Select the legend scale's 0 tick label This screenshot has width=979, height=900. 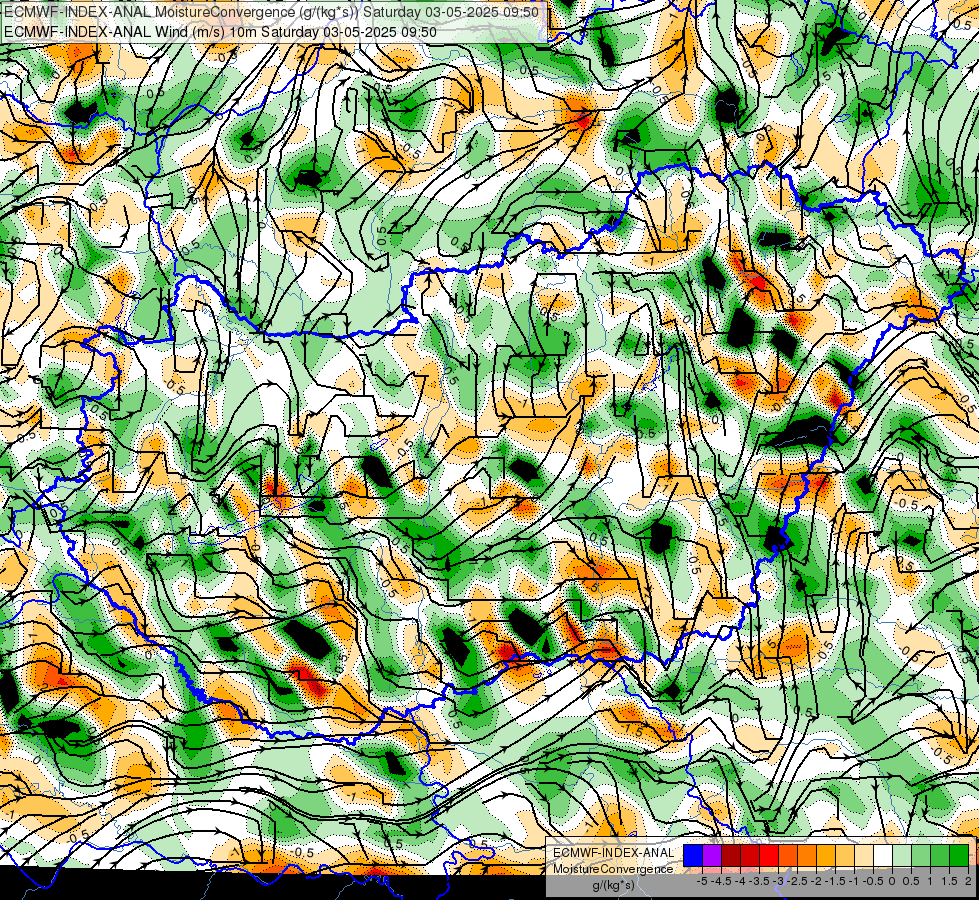coord(892,881)
